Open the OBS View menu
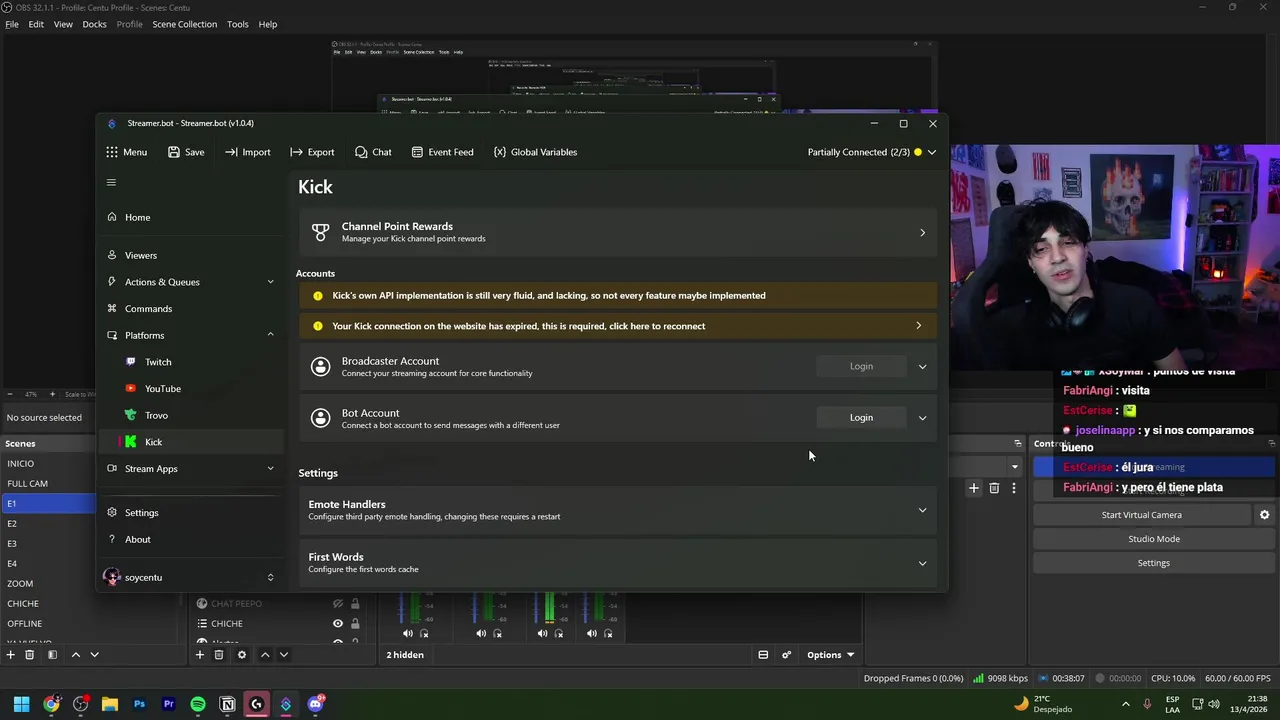The width and height of the screenshot is (1280, 720). tap(63, 24)
